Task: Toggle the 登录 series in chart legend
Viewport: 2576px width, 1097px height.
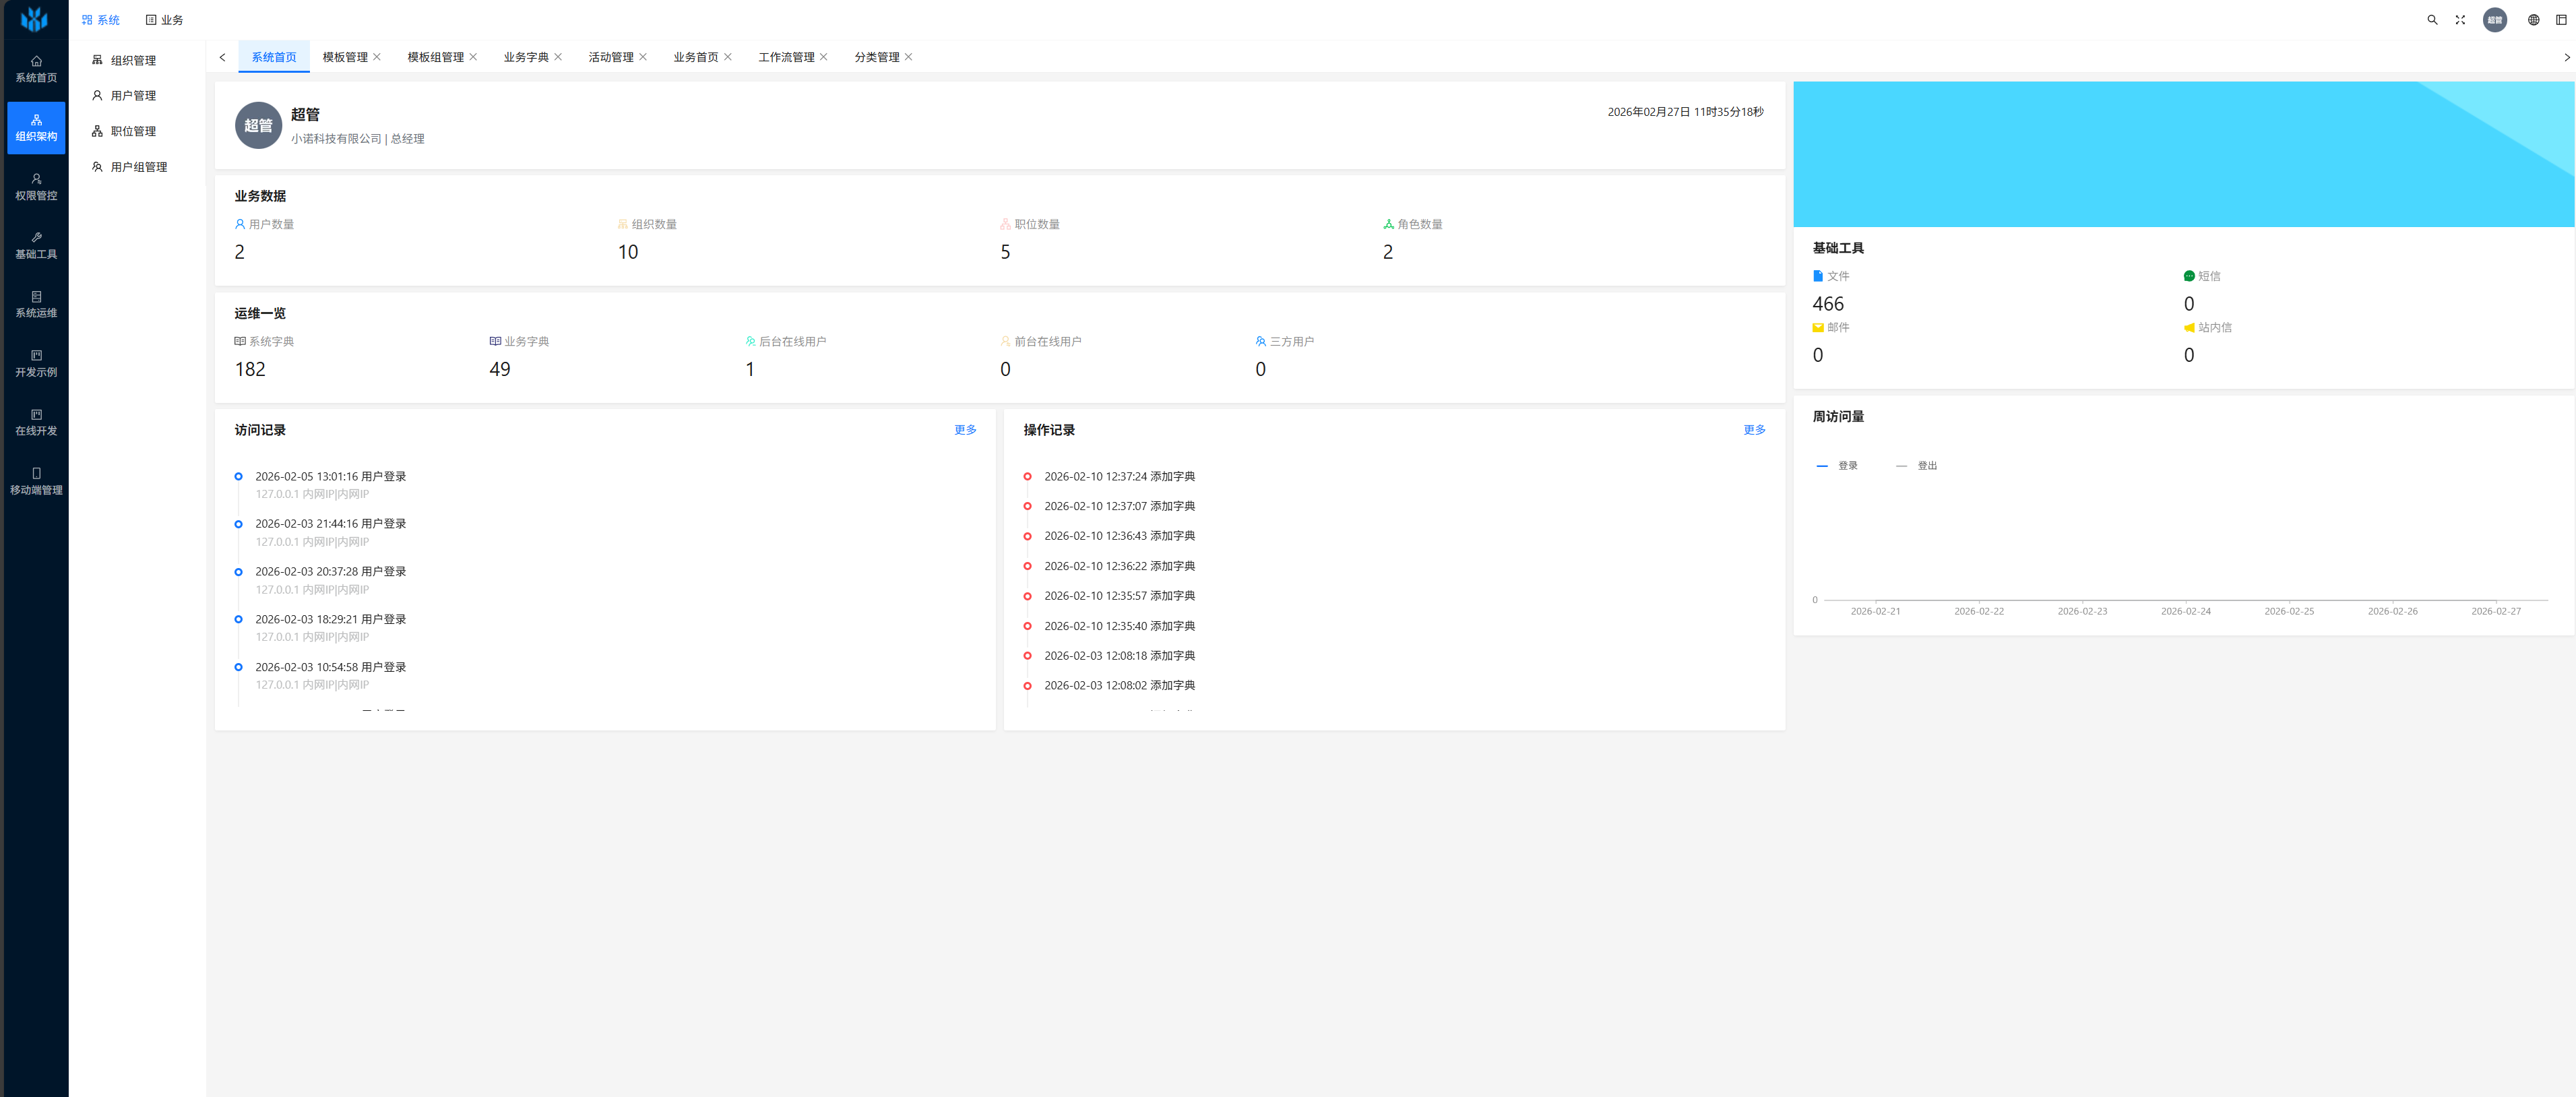Action: 1837,466
